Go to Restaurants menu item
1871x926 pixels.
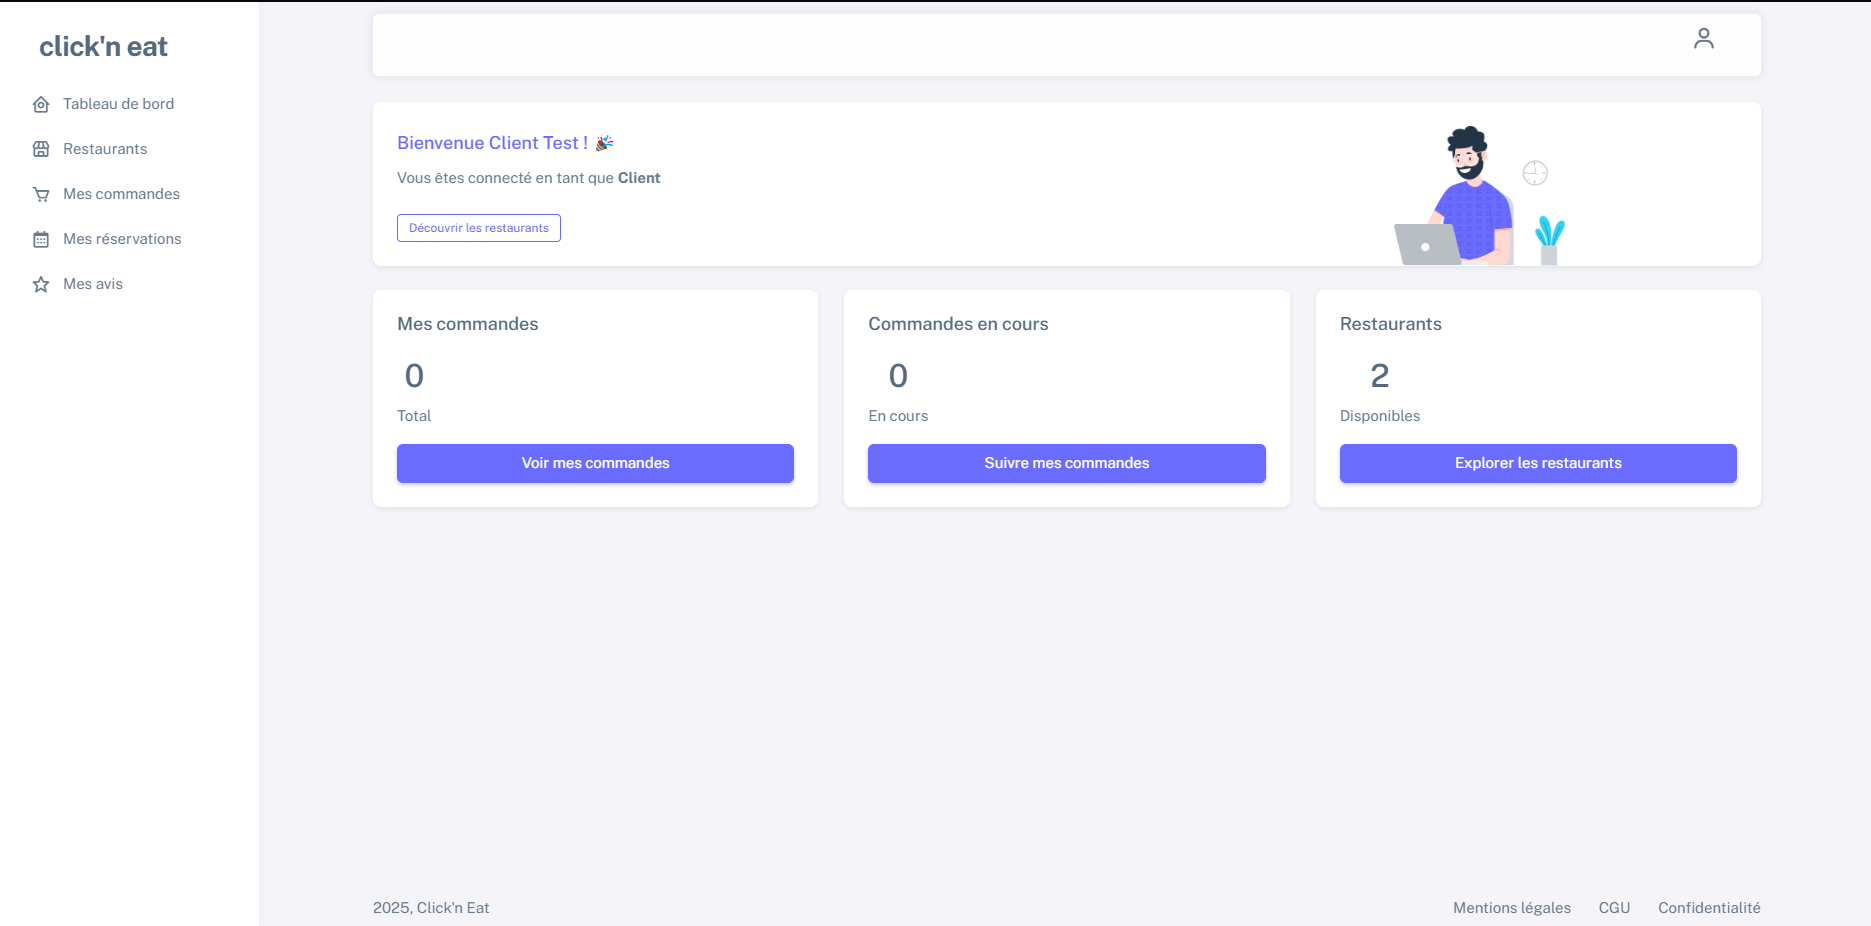click(x=105, y=149)
